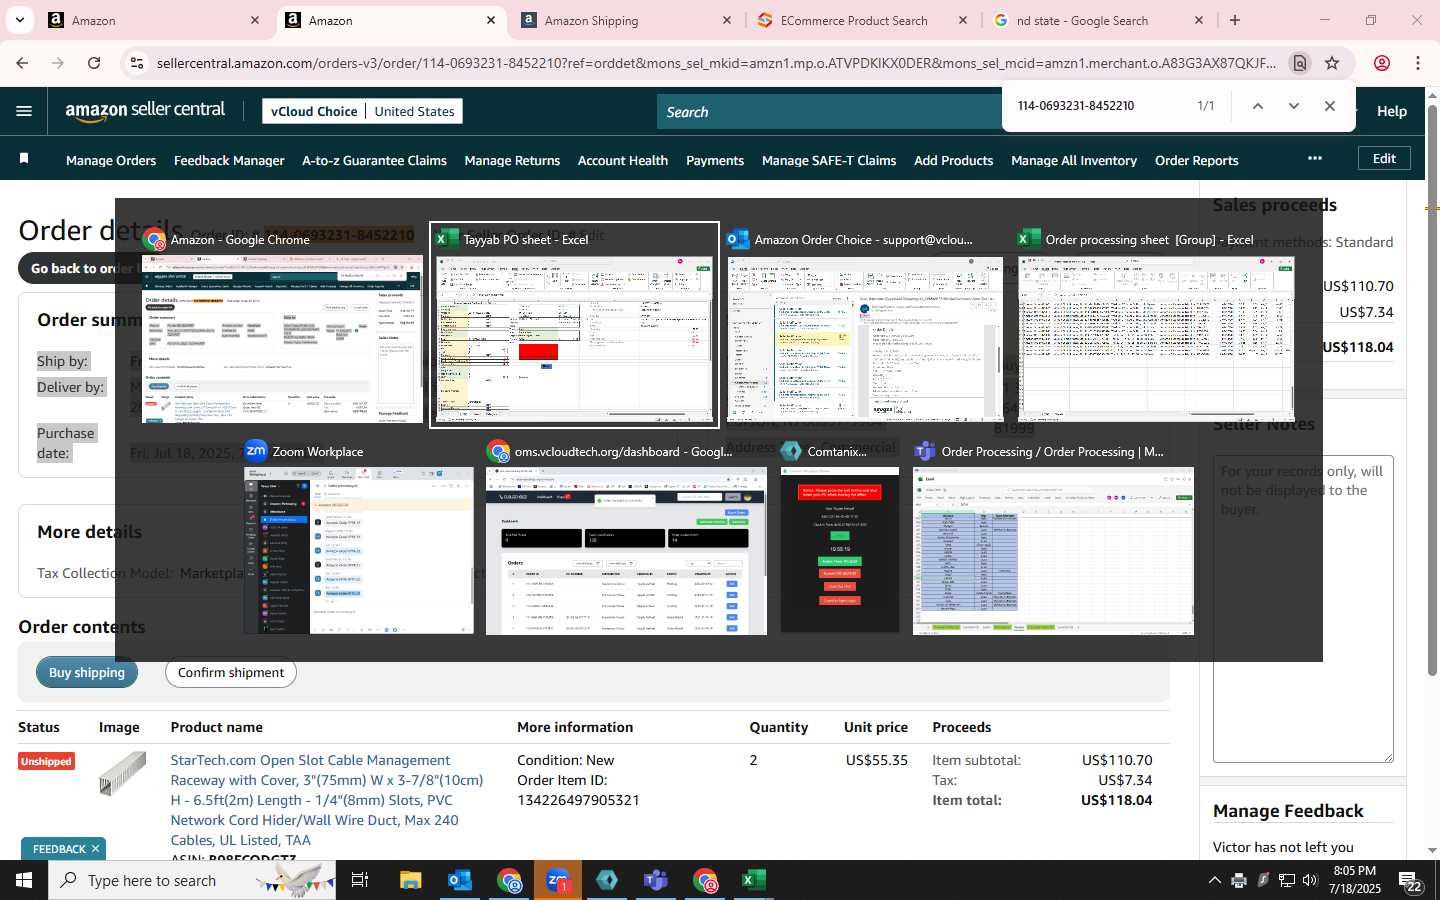Open Task View on the taskbar
Viewport: 1440px width, 900px height.
[x=360, y=880]
